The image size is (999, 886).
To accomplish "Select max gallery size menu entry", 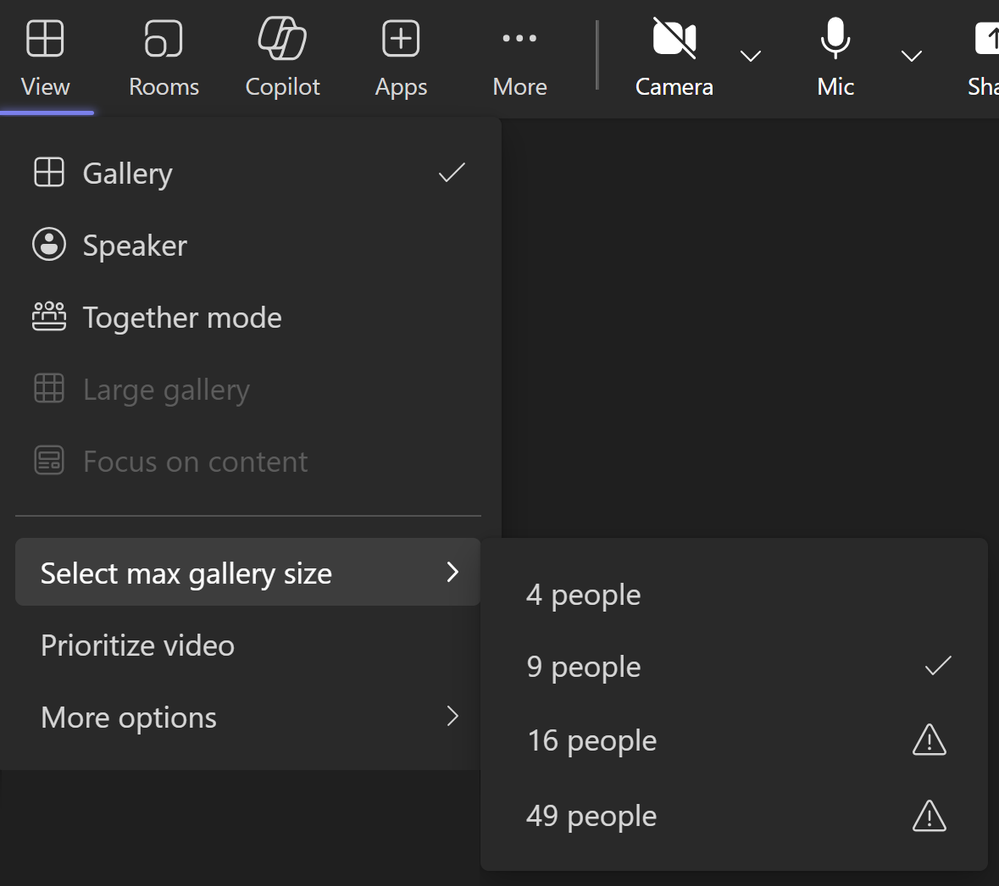I will point(248,572).
